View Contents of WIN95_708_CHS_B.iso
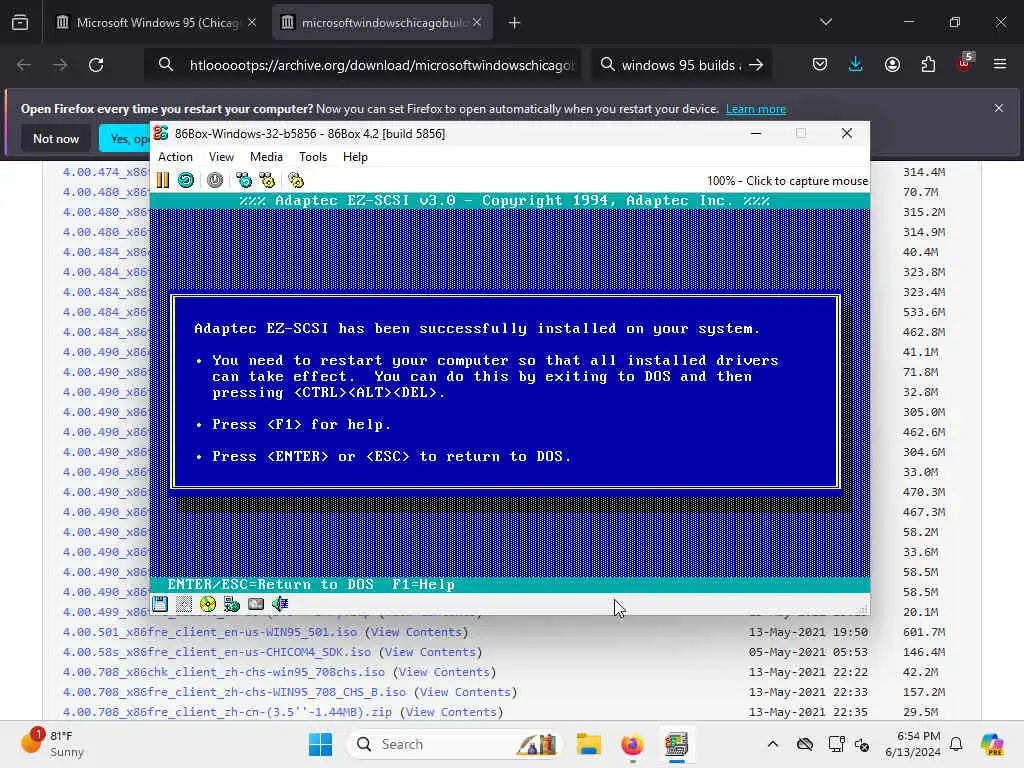The width and height of the screenshot is (1024, 768). (x=465, y=692)
